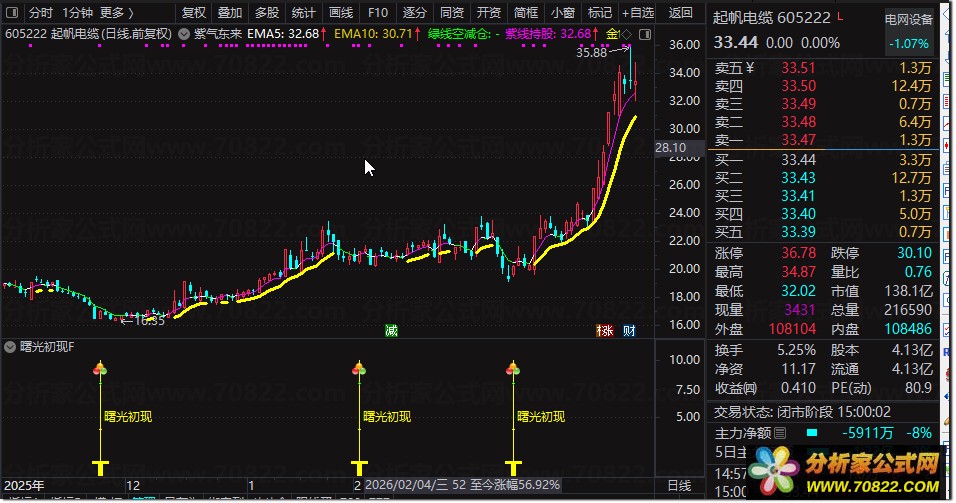This screenshot has width=956, height=503.
Task: Click the 卖五 price 33.51
Action: point(798,68)
